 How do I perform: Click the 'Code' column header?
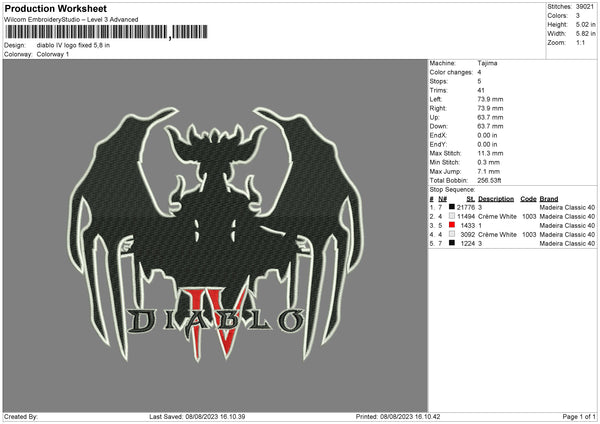[528, 199]
